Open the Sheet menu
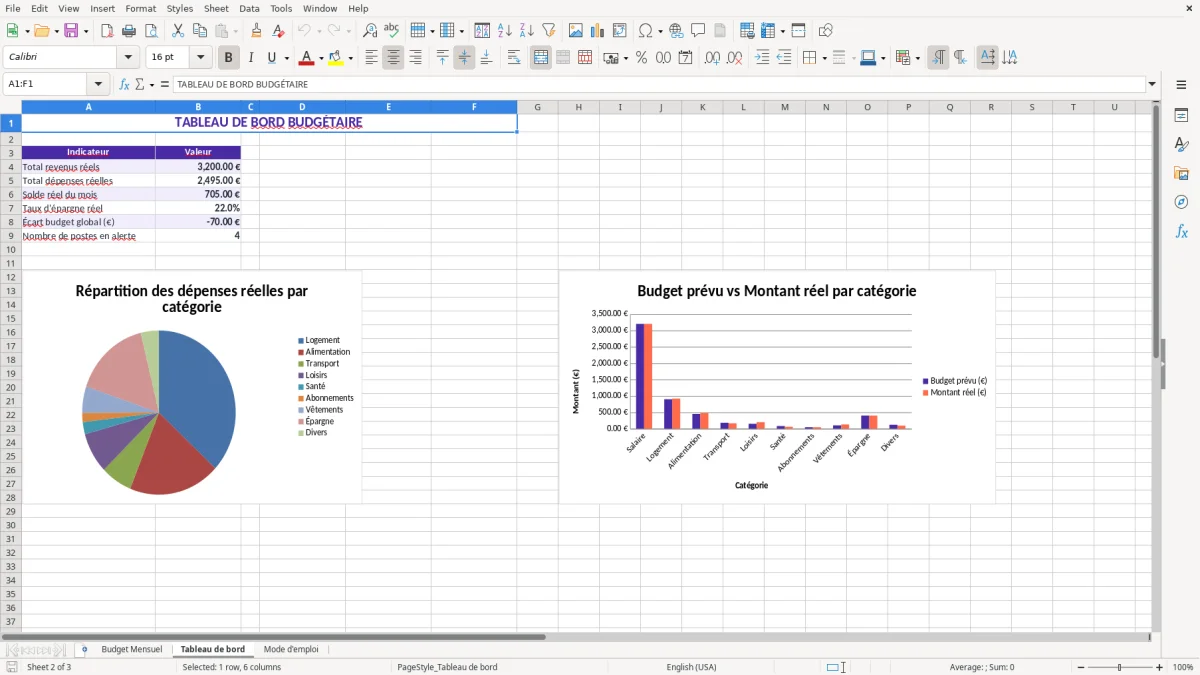This screenshot has height=675, width=1200. point(216,8)
